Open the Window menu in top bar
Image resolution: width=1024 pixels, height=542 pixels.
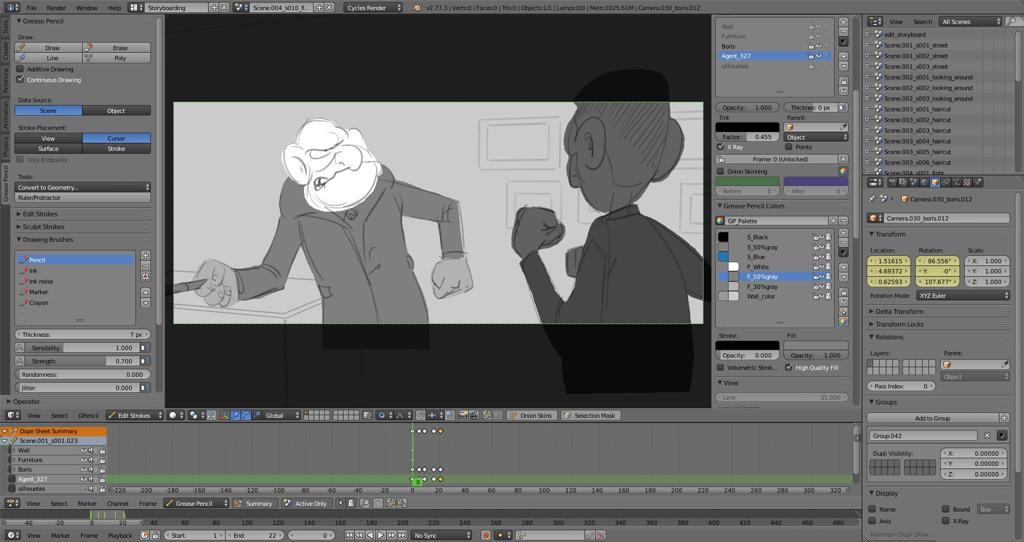click(87, 7)
